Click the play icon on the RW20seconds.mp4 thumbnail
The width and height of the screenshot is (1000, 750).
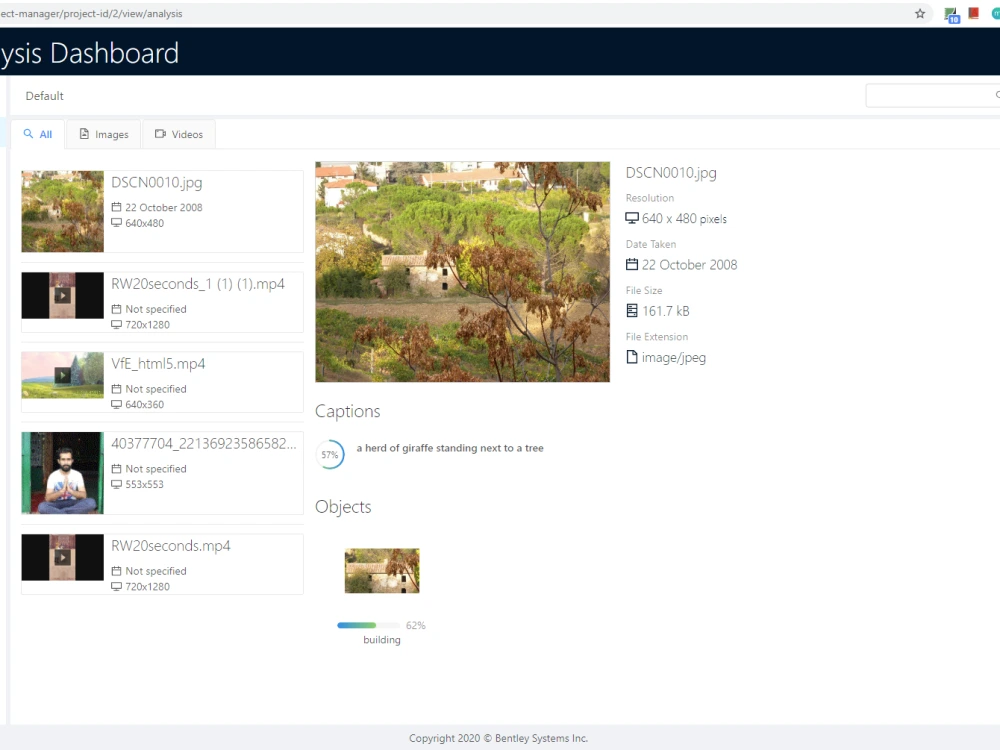click(x=62, y=557)
